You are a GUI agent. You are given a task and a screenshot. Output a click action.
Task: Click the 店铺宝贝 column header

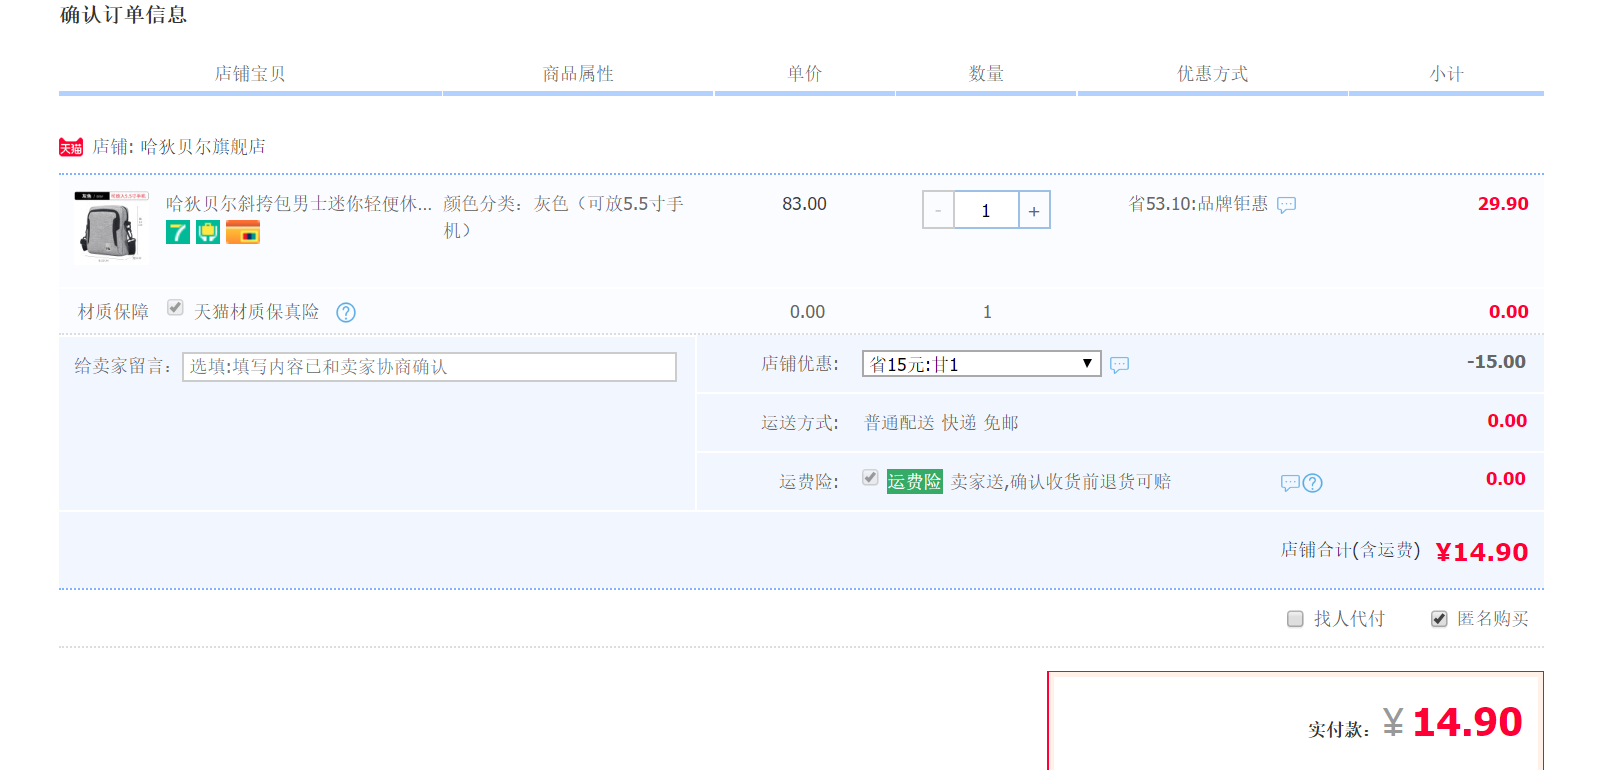click(250, 74)
